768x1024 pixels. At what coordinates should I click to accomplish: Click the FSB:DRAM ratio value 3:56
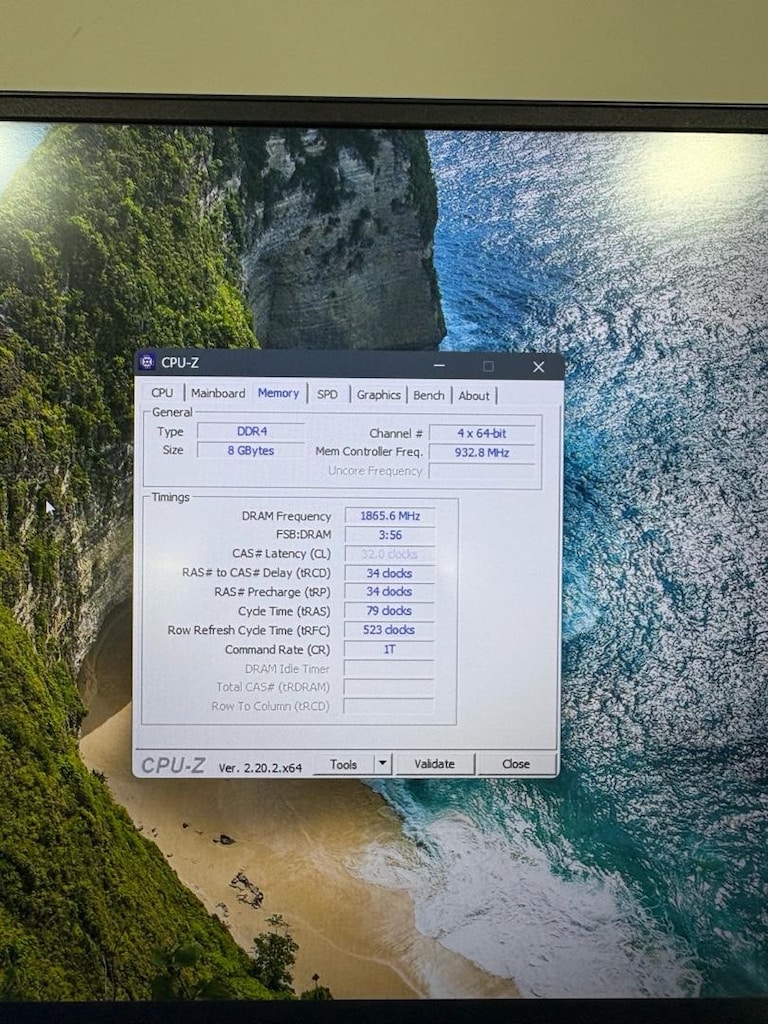point(390,535)
